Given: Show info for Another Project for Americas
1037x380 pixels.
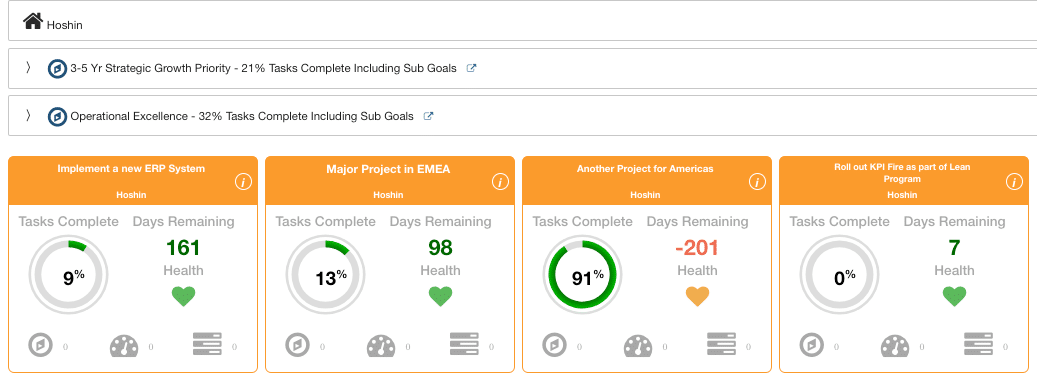Looking at the screenshot, I should pos(757,182).
